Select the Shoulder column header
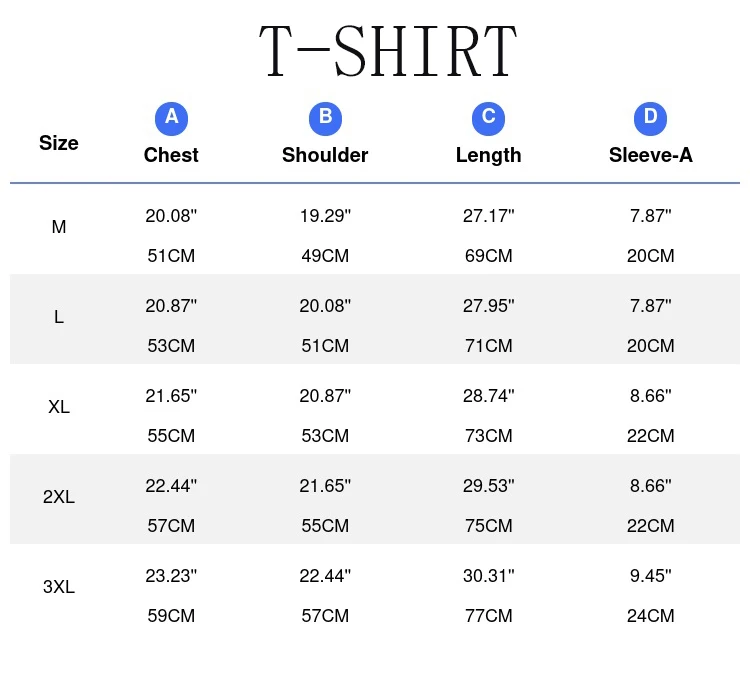750x673 pixels. pyautogui.click(x=325, y=155)
